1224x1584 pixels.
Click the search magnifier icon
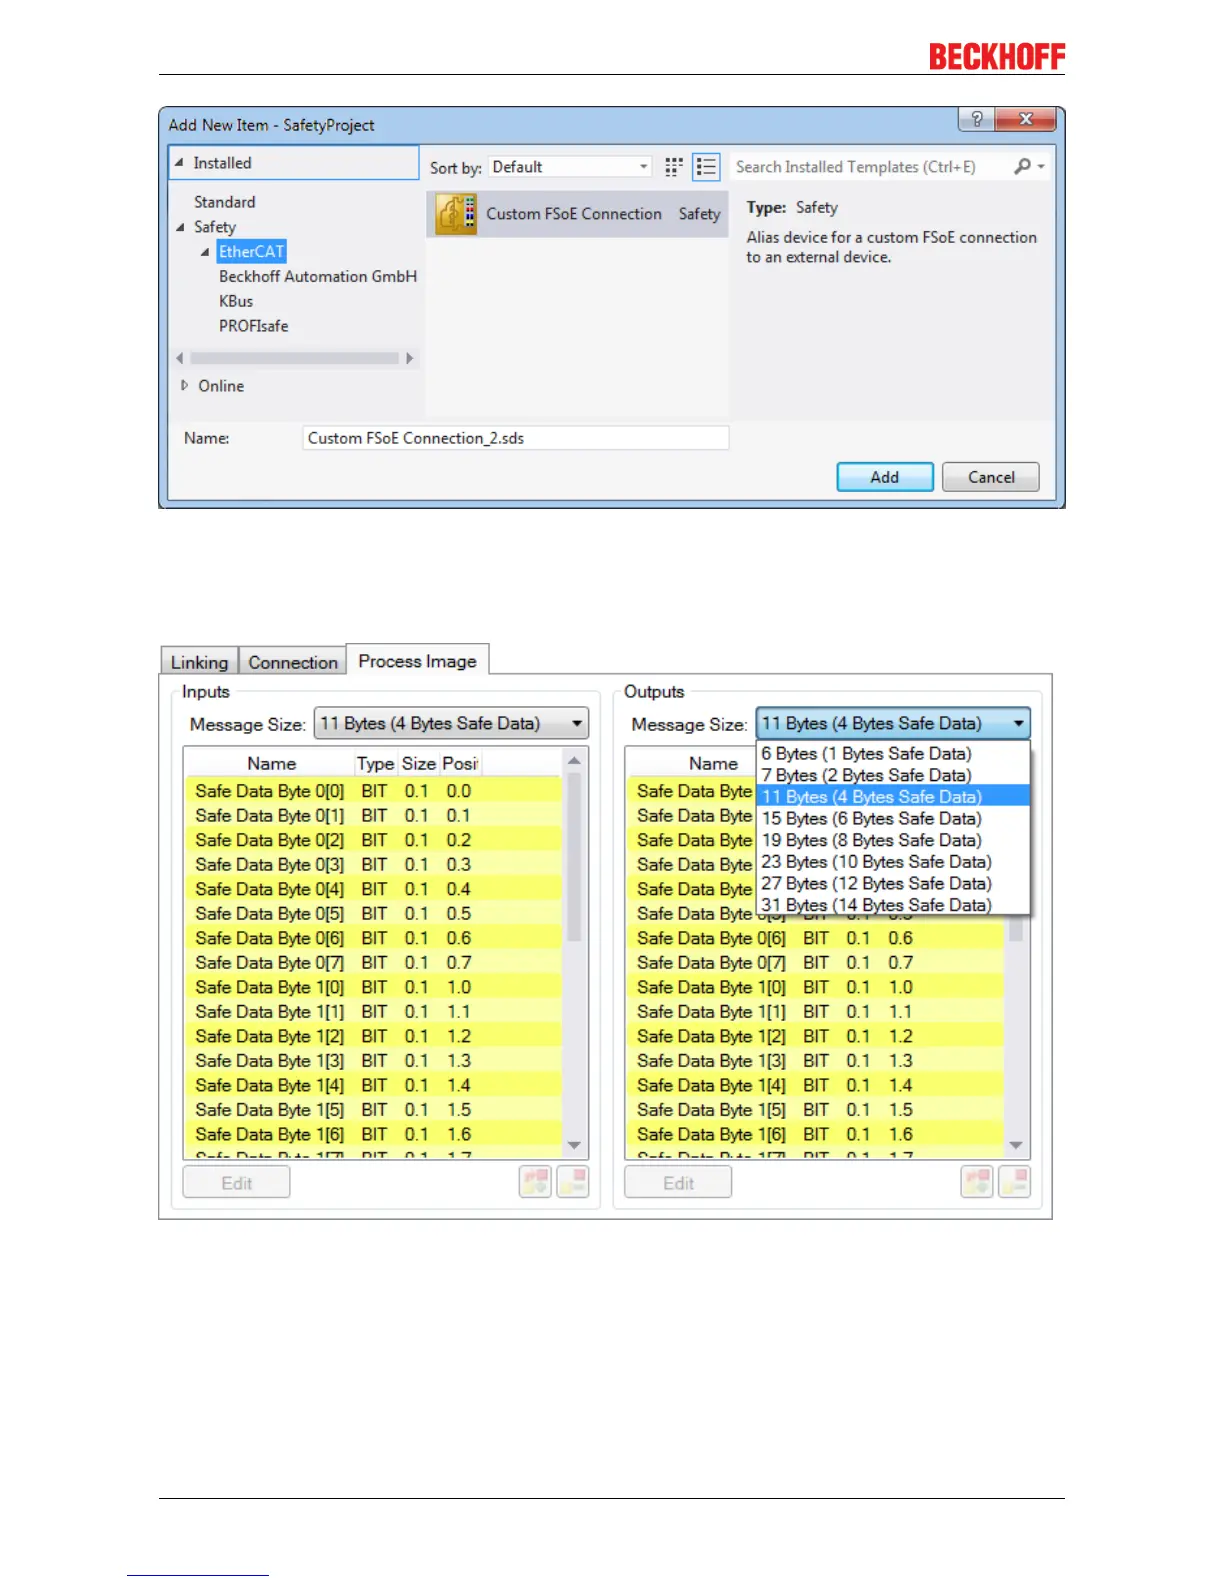pyautogui.click(x=1022, y=167)
